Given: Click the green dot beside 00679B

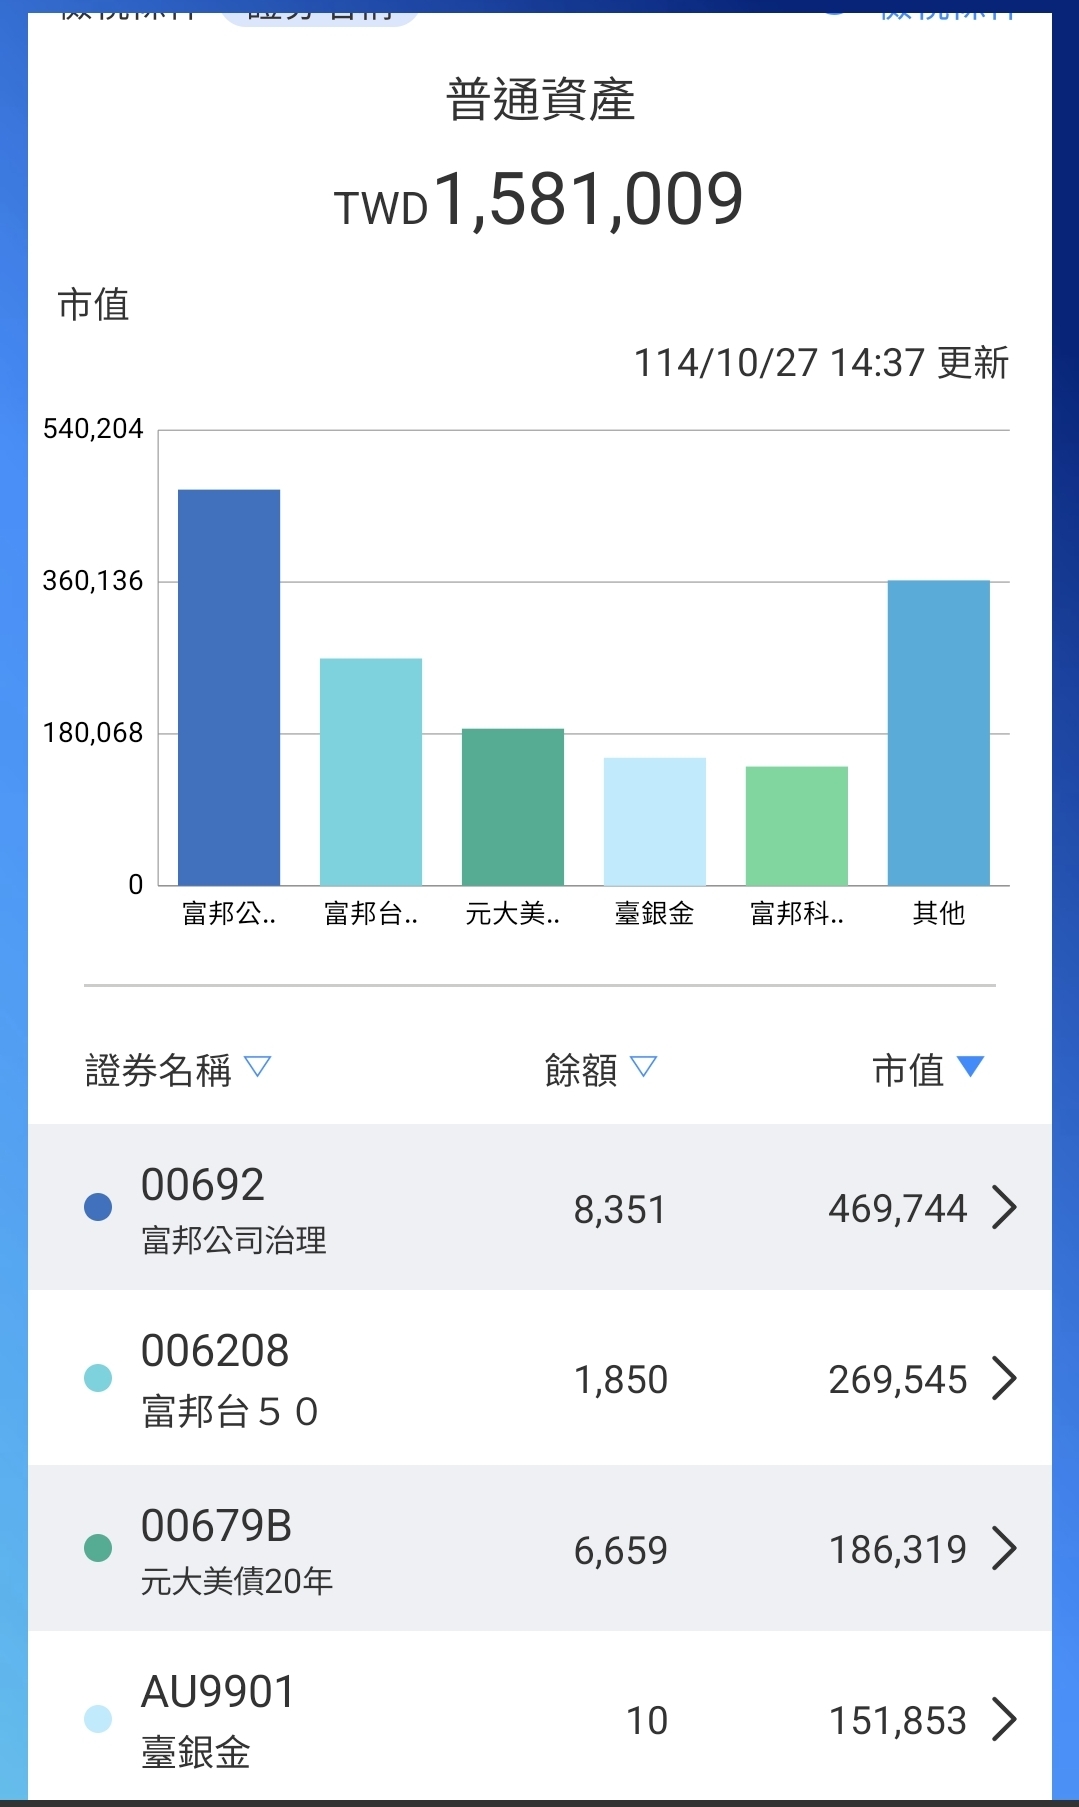Looking at the screenshot, I should point(98,1549).
